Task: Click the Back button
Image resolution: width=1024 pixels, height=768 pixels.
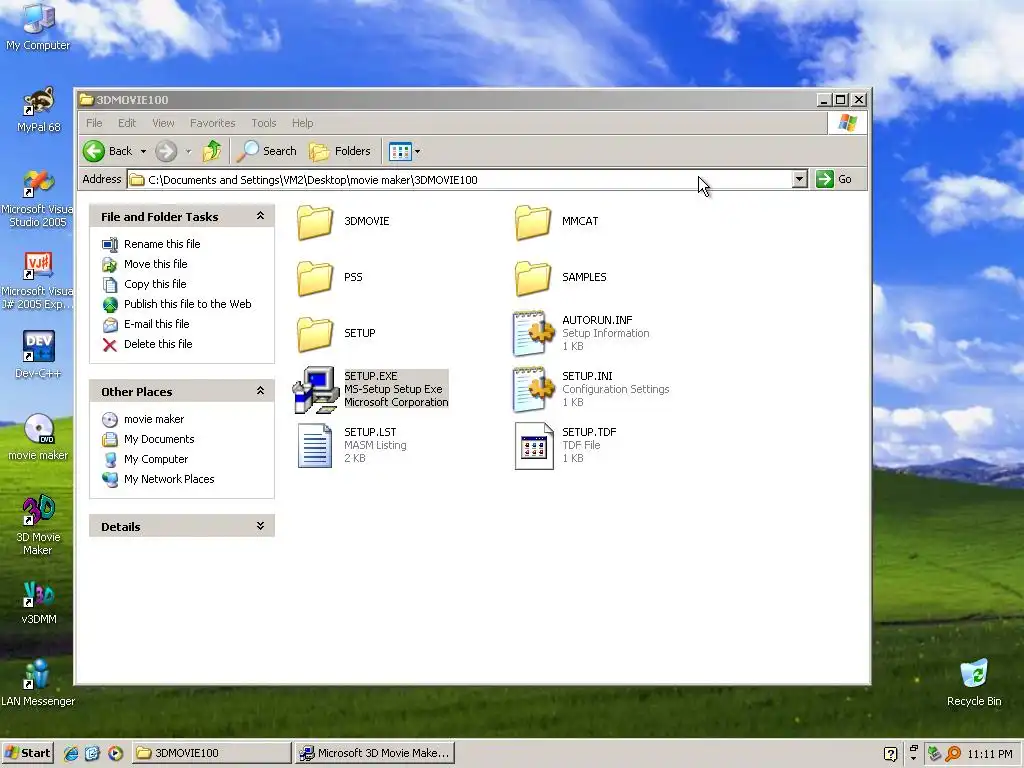Action: (x=108, y=152)
